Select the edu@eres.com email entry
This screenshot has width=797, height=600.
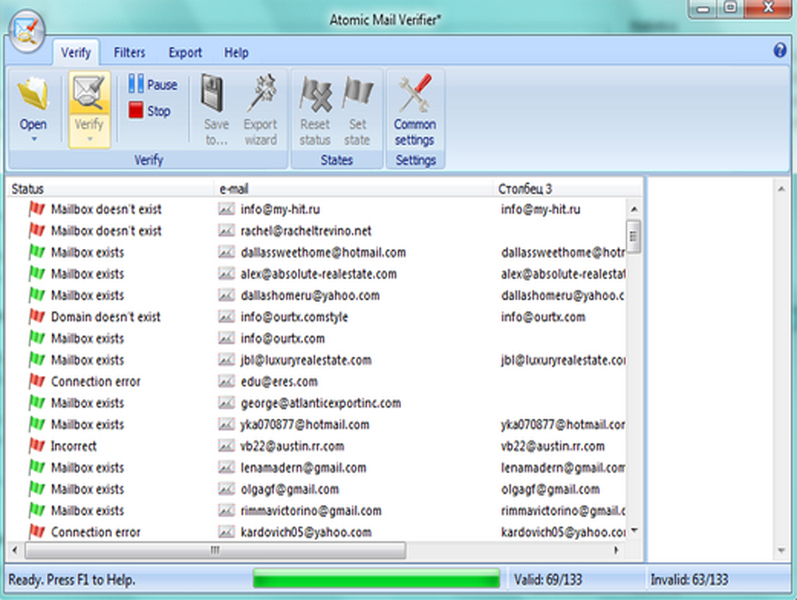pyautogui.click(x=279, y=381)
